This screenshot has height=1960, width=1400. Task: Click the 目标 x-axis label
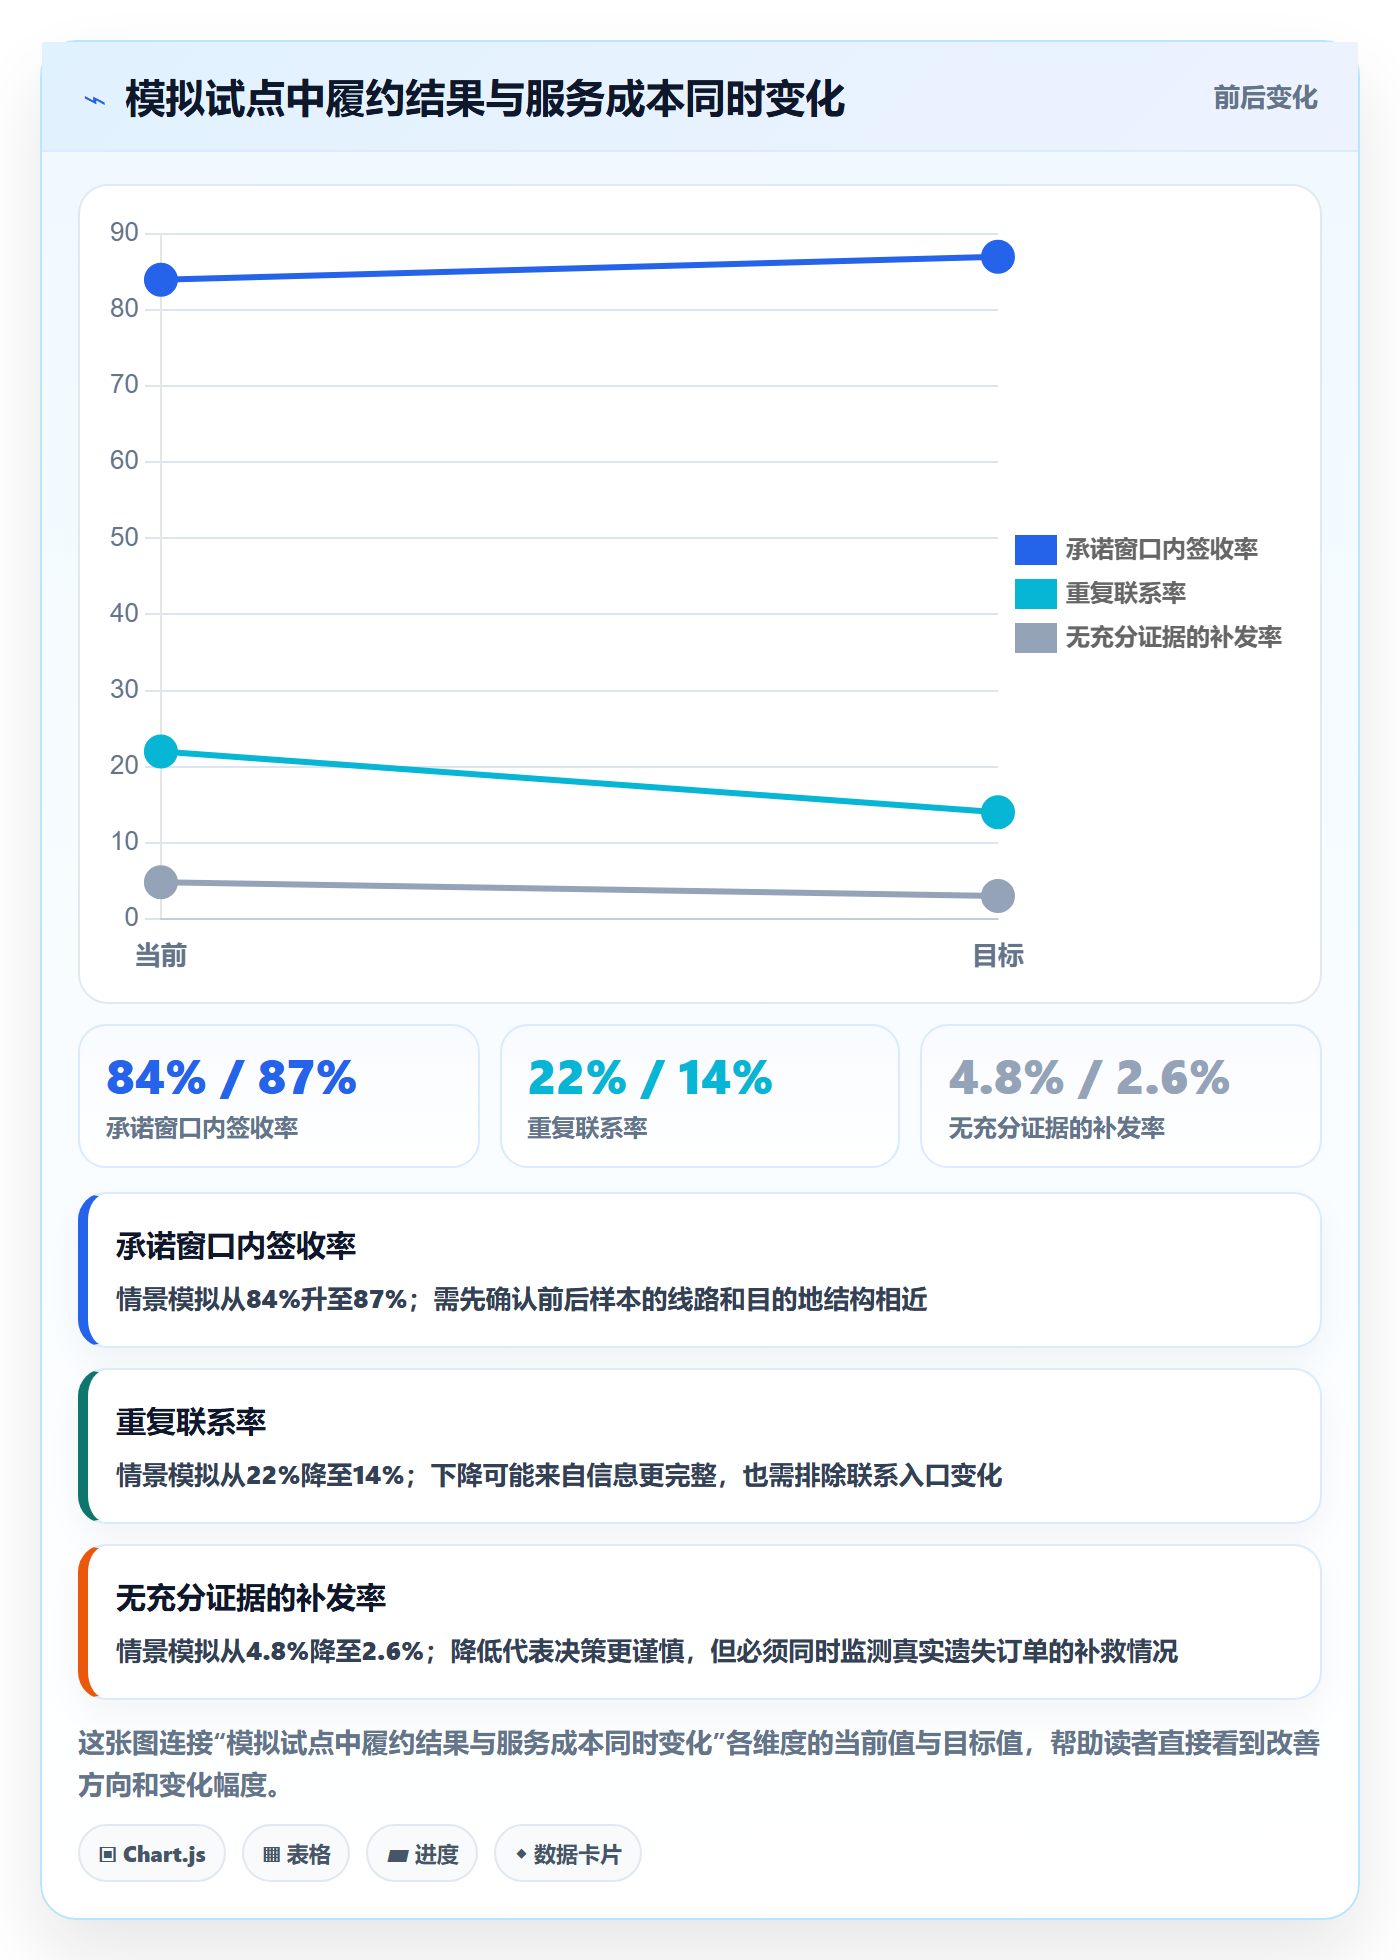tap(998, 956)
